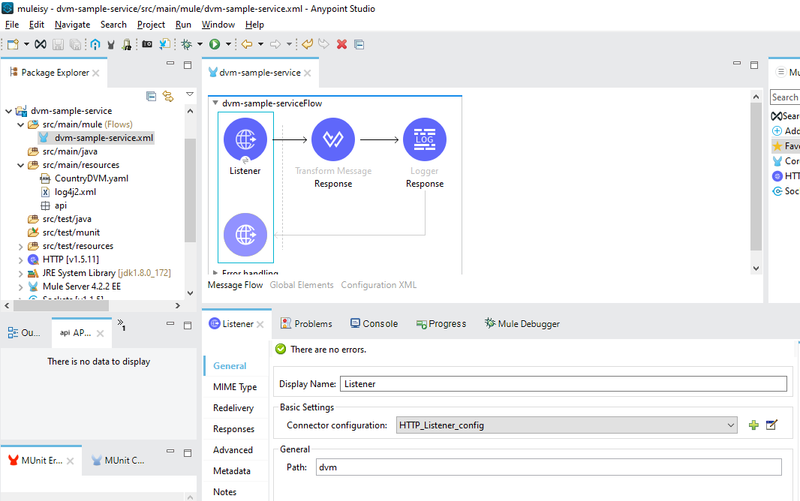Switch to the Global Elements tab
800x501 pixels.
click(x=302, y=285)
